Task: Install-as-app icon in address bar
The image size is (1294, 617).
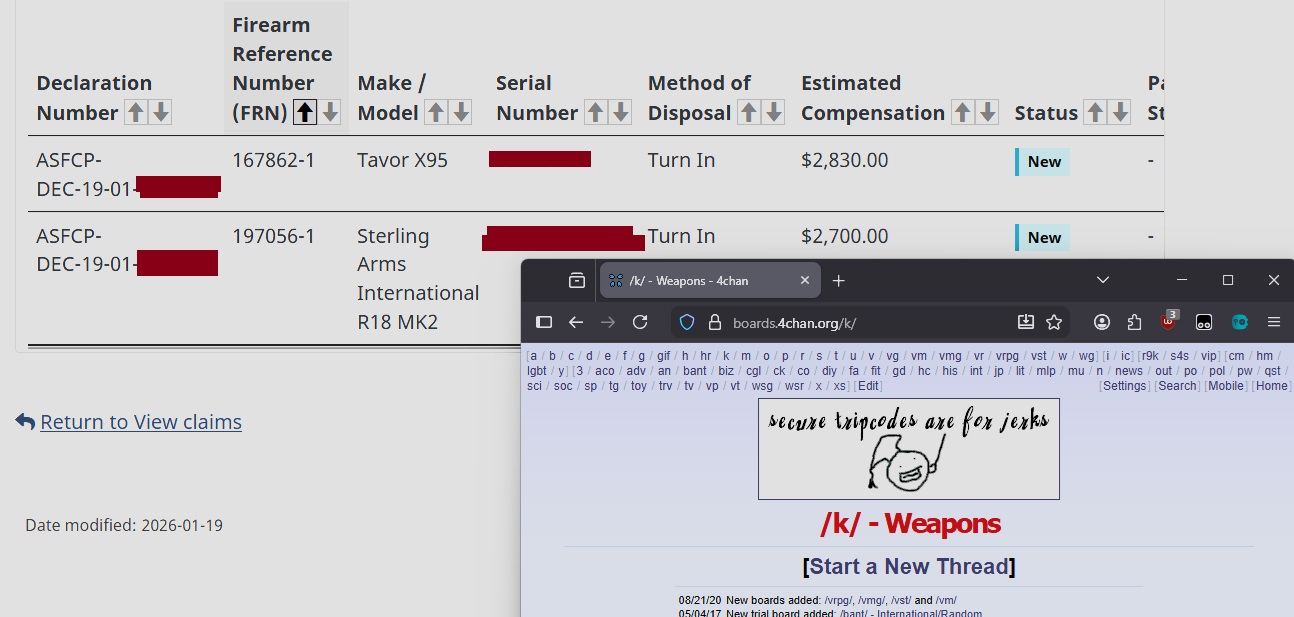Action: (x=1025, y=322)
